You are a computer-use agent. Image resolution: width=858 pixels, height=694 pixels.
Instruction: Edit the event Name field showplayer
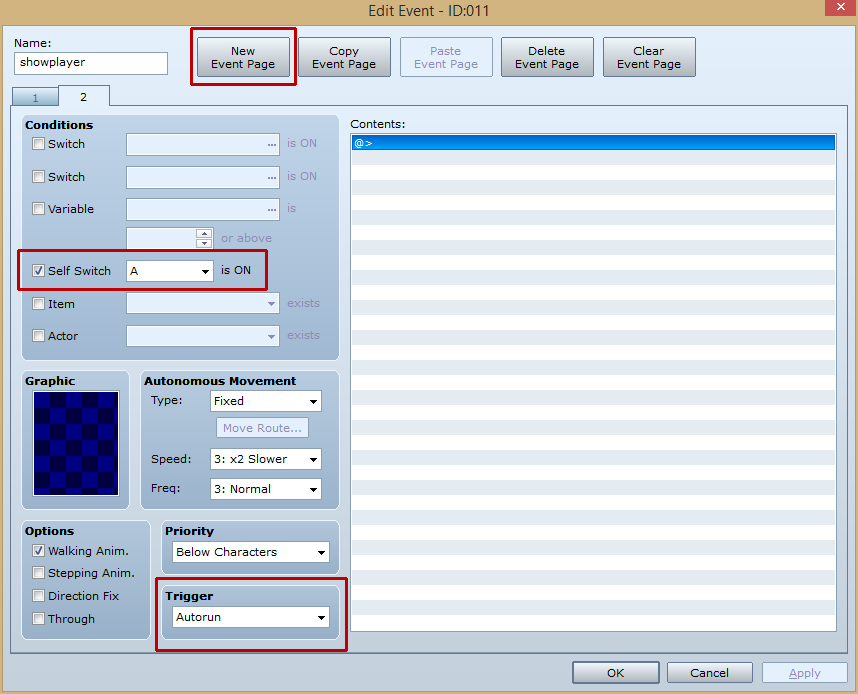click(91, 63)
